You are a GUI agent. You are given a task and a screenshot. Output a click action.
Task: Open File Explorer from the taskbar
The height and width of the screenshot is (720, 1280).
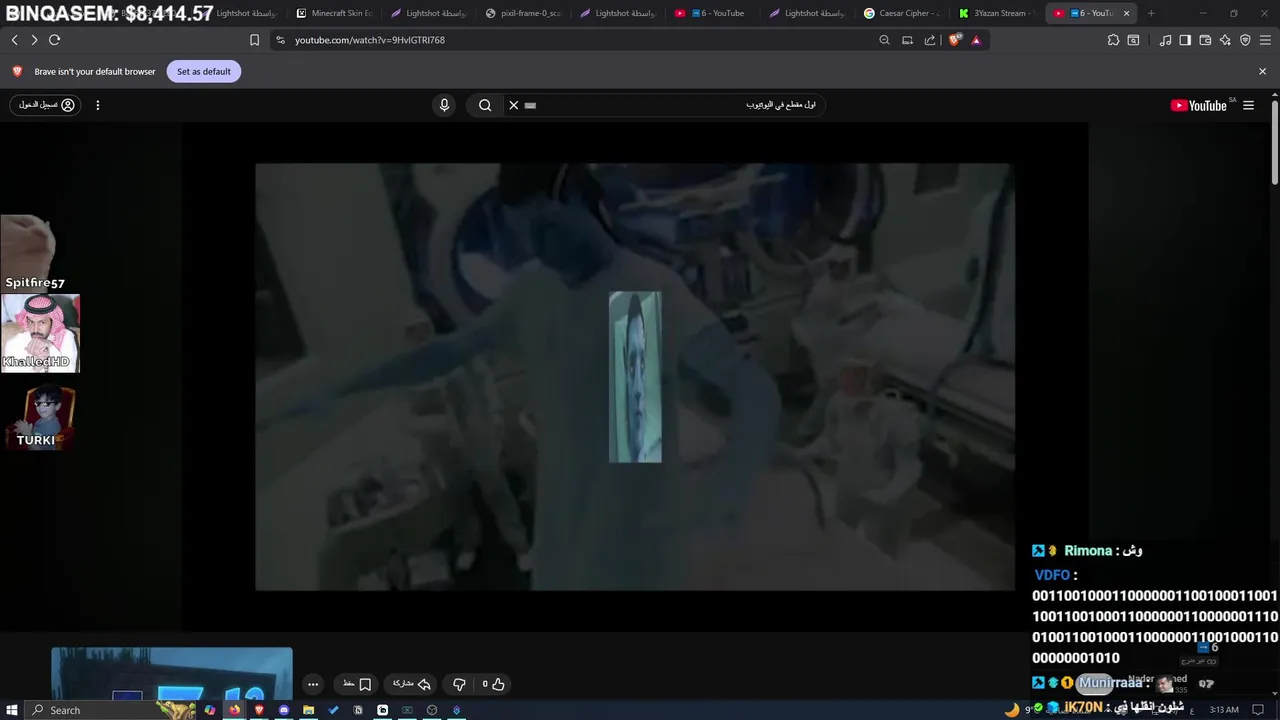[308, 710]
